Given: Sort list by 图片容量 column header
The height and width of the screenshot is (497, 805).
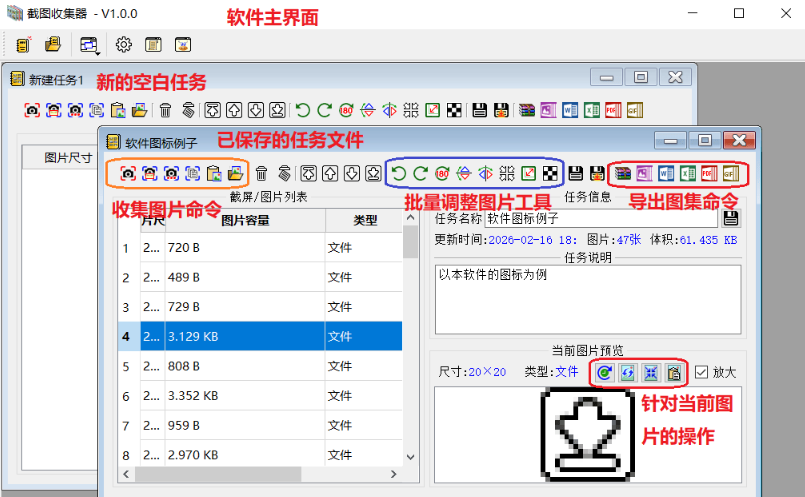Looking at the screenshot, I should (x=245, y=221).
